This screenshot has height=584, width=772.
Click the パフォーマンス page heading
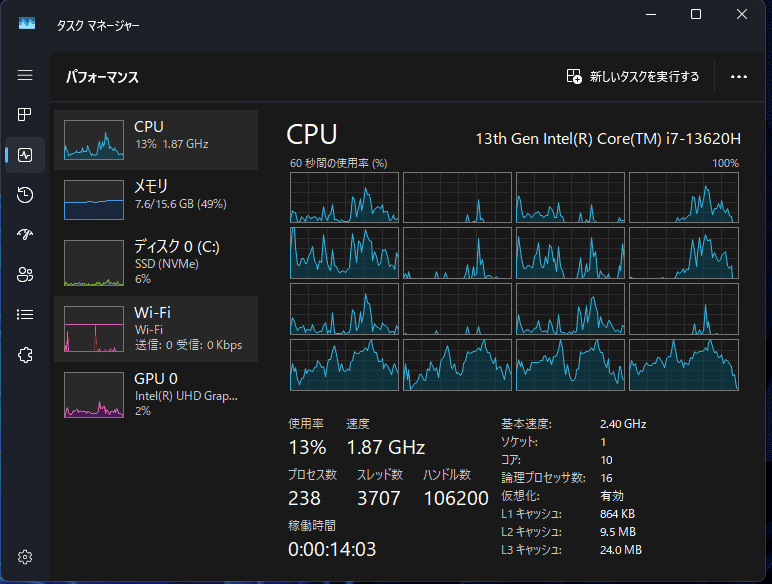click(x=102, y=77)
